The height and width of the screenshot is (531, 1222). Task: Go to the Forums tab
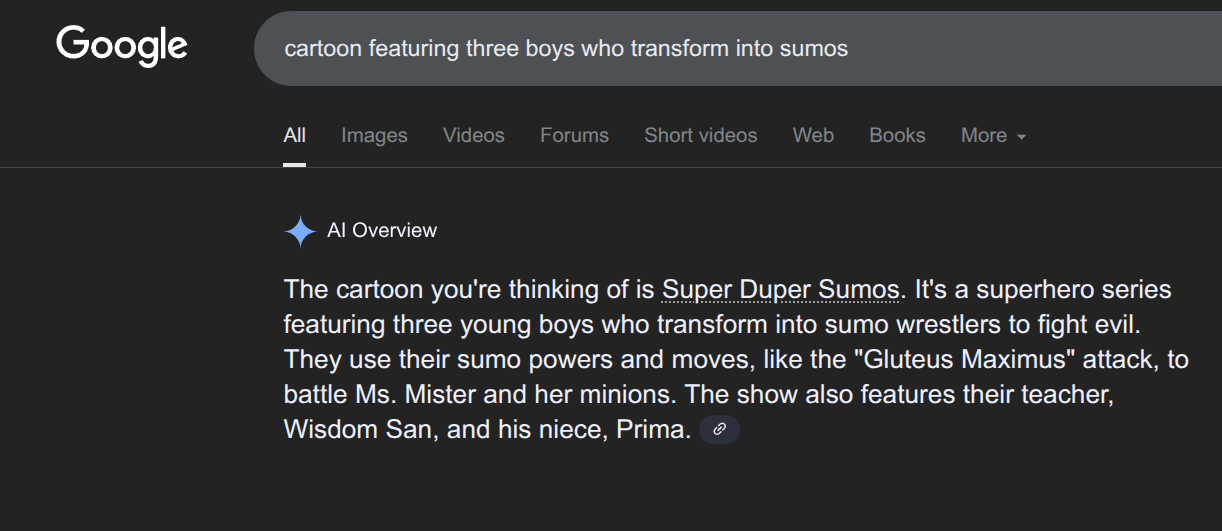tap(574, 135)
